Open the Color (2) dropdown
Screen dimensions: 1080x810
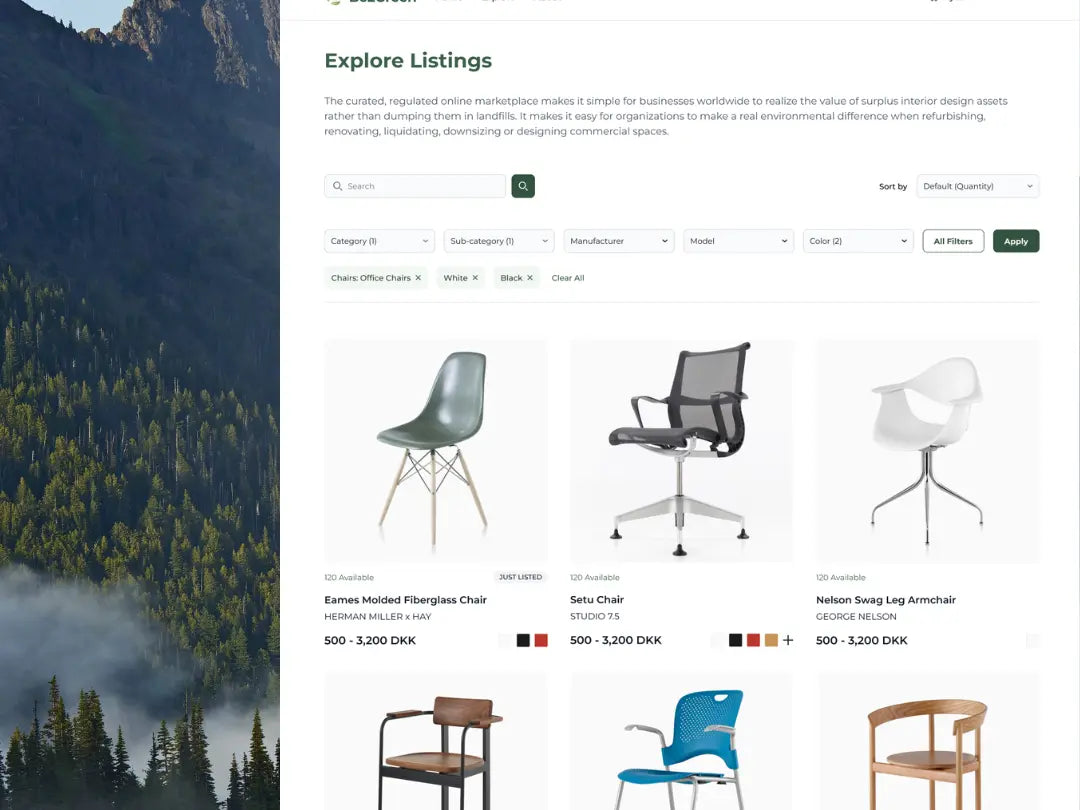pyautogui.click(x=858, y=241)
